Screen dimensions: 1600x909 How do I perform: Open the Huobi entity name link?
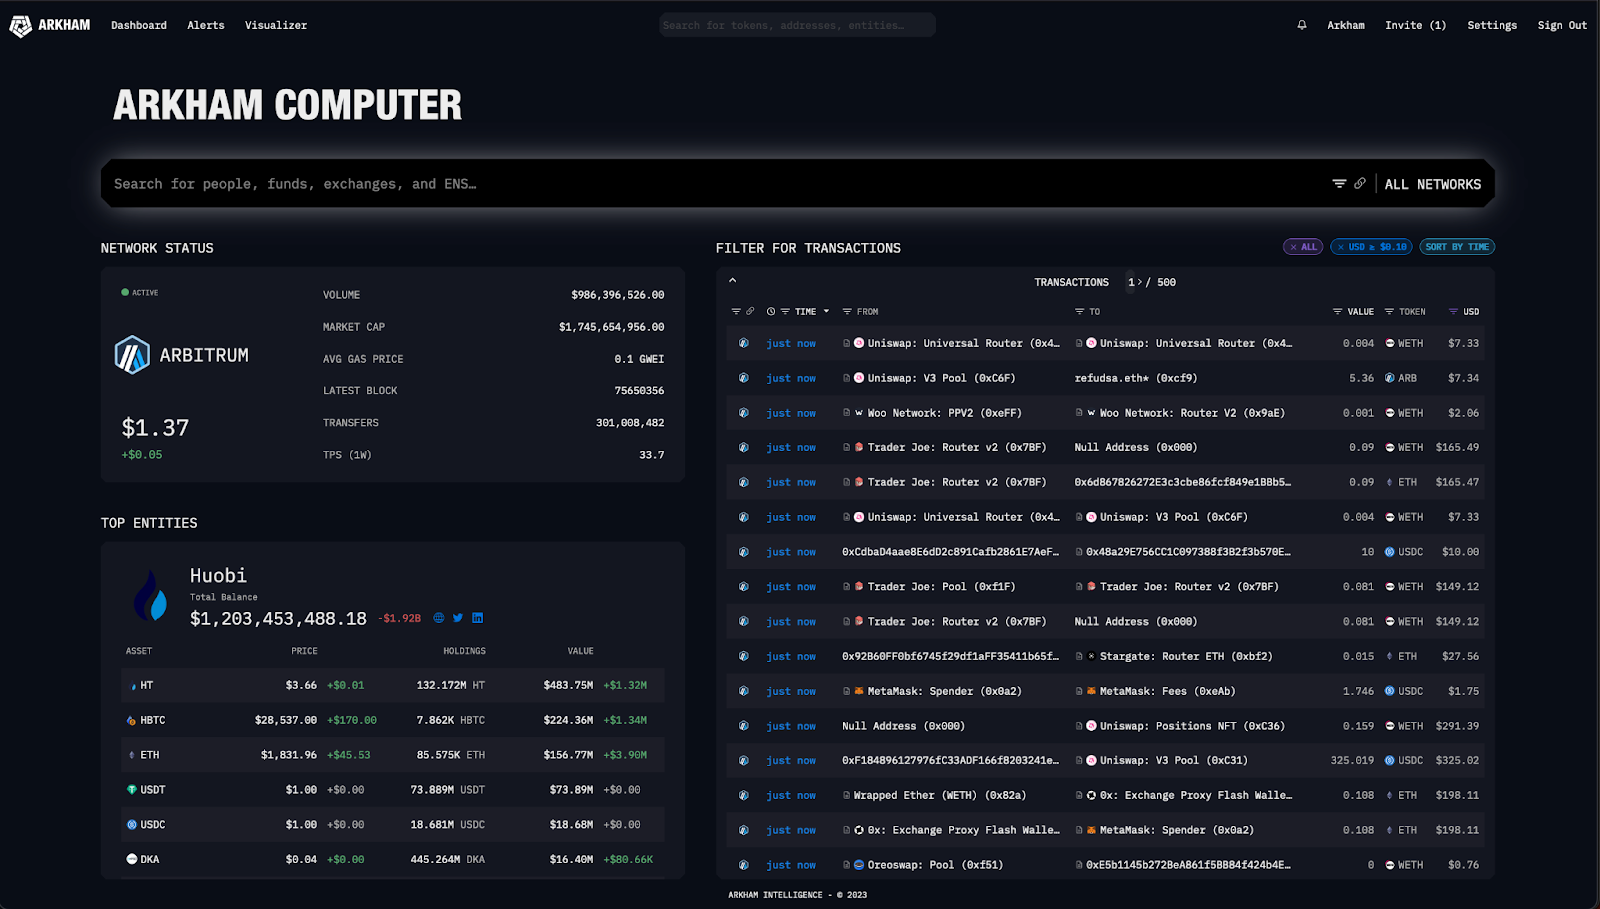point(218,576)
